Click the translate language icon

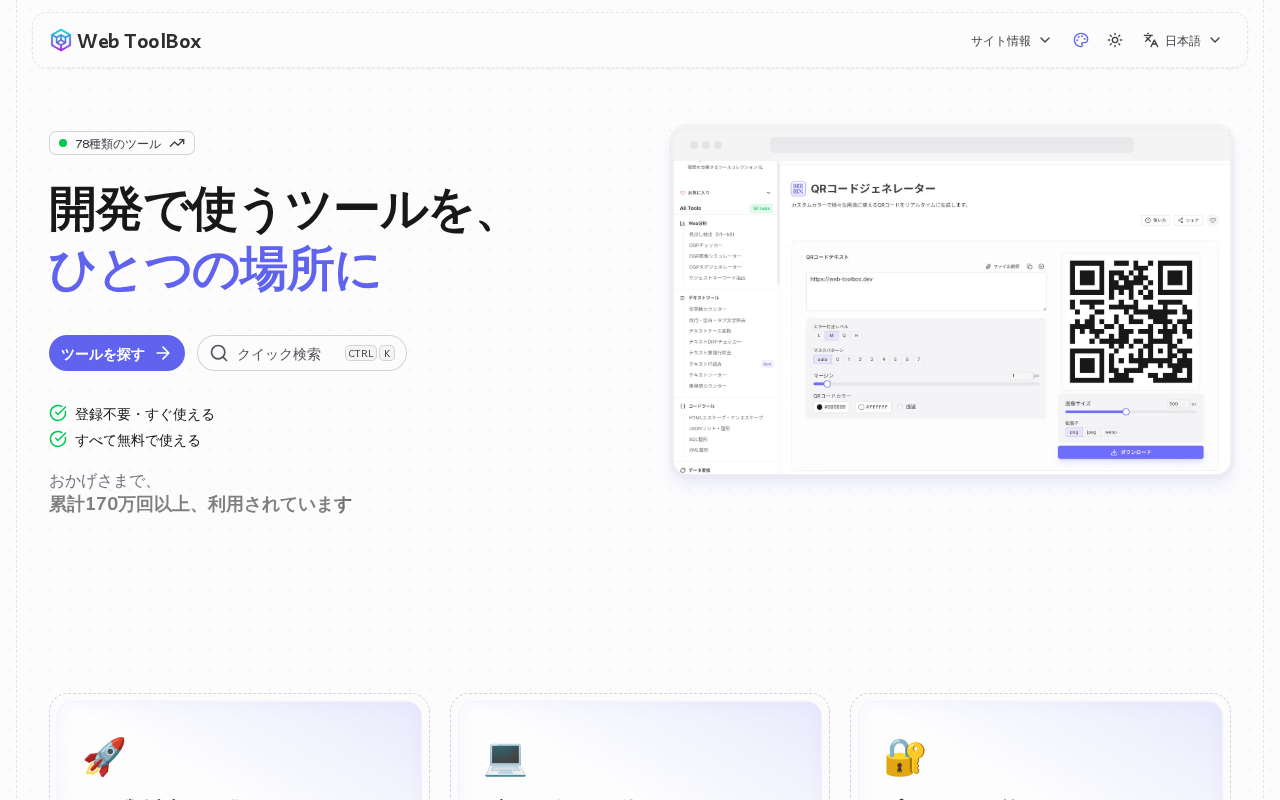pos(1151,40)
